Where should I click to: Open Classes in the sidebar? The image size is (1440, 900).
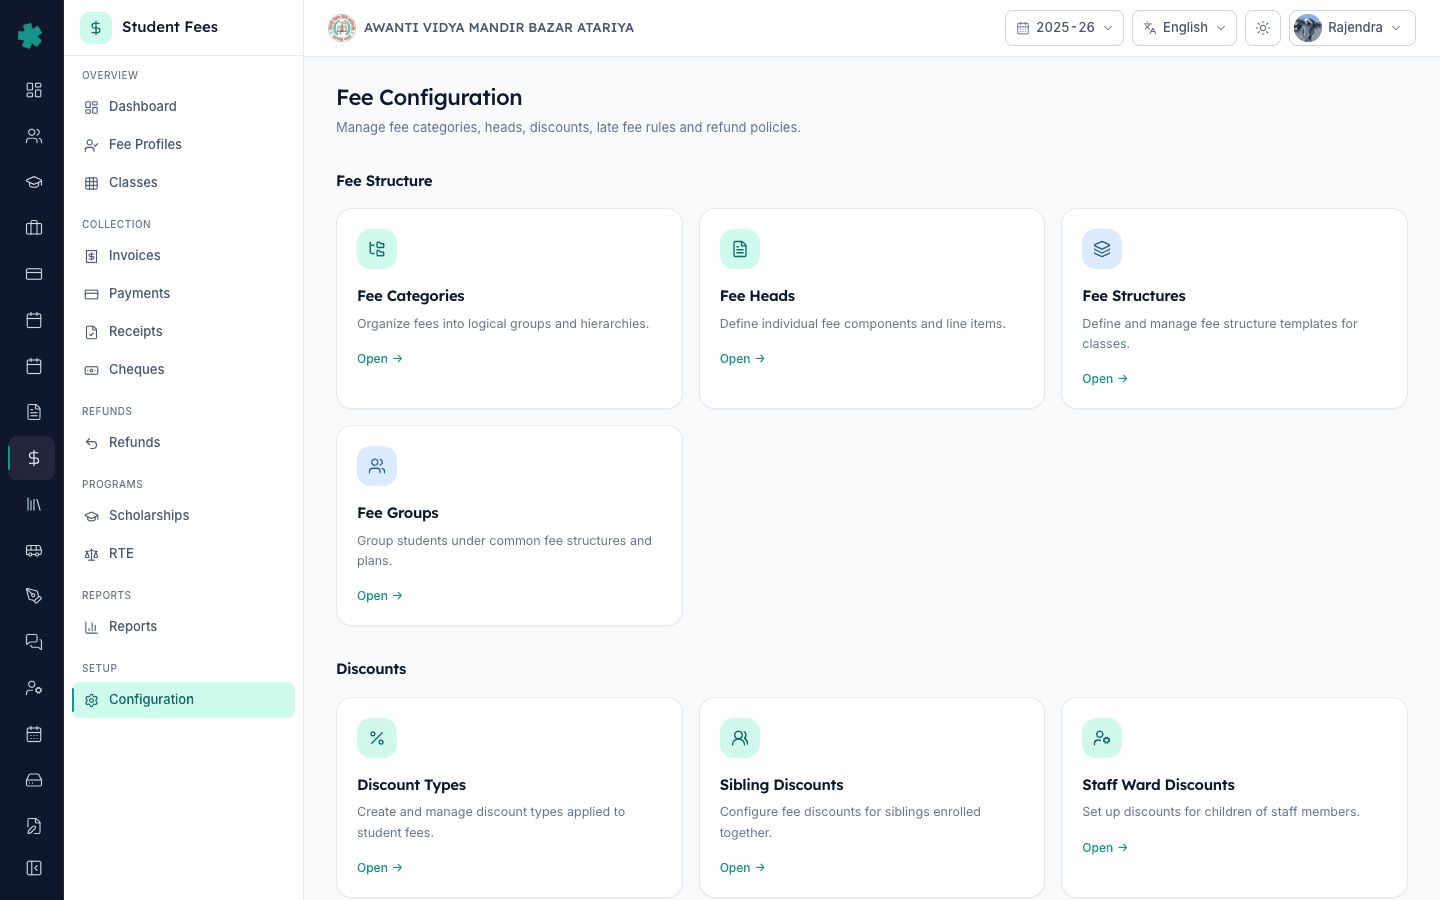(x=183, y=183)
